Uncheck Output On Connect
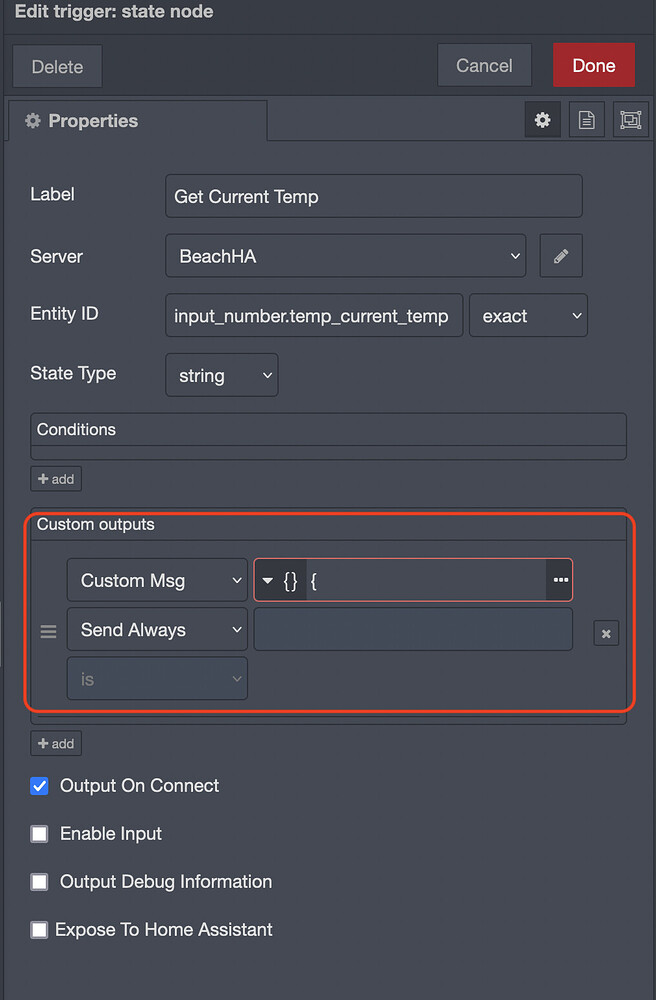The height and width of the screenshot is (1000, 656). click(38, 786)
